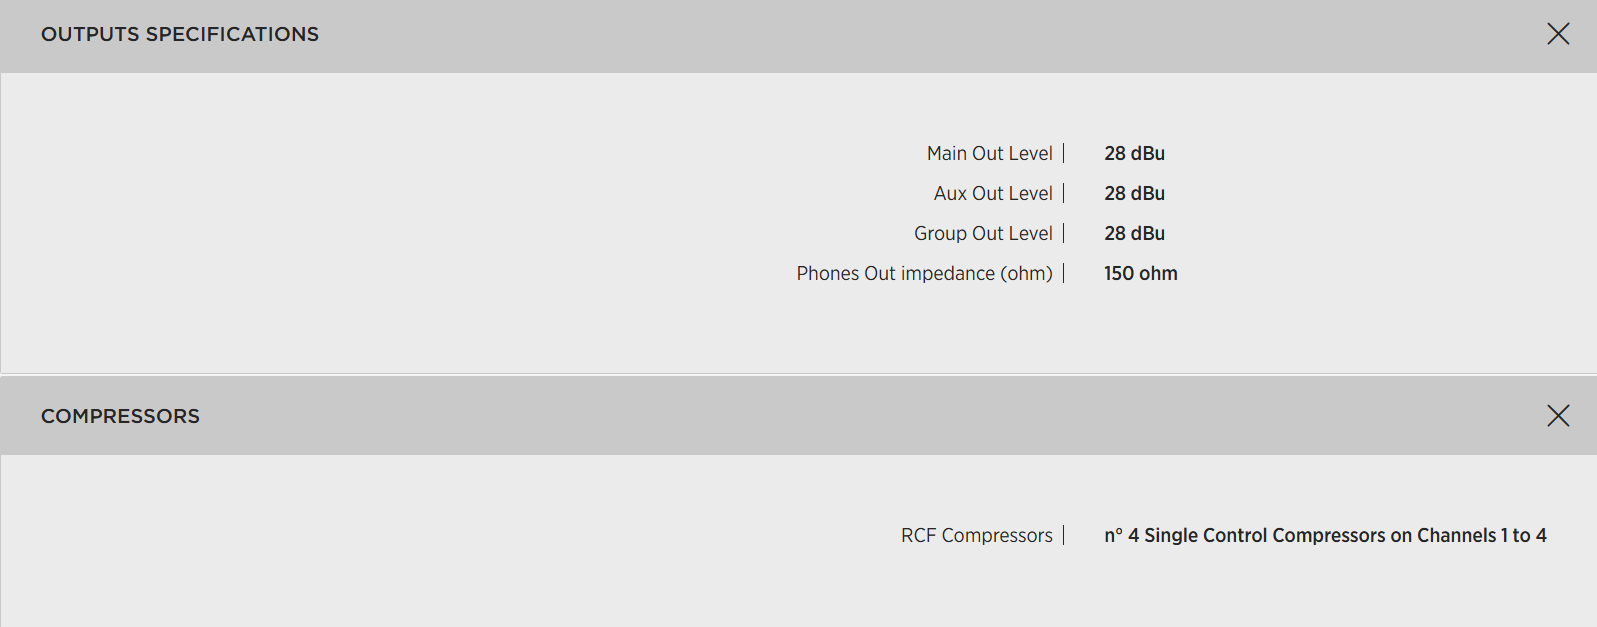Select the Group Out Level label
1597x627 pixels.
click(983, 233)
